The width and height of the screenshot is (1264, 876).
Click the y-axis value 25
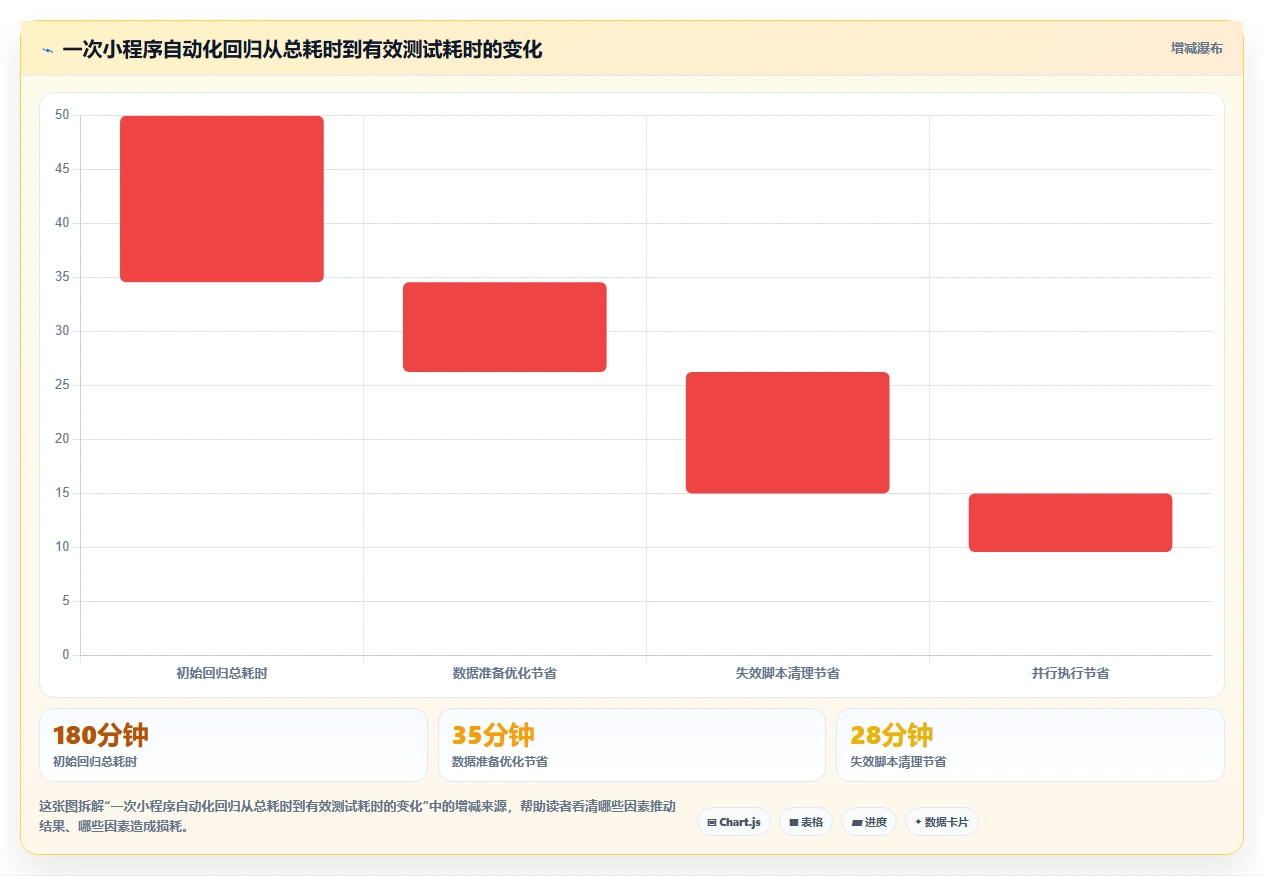coord(63,385)
